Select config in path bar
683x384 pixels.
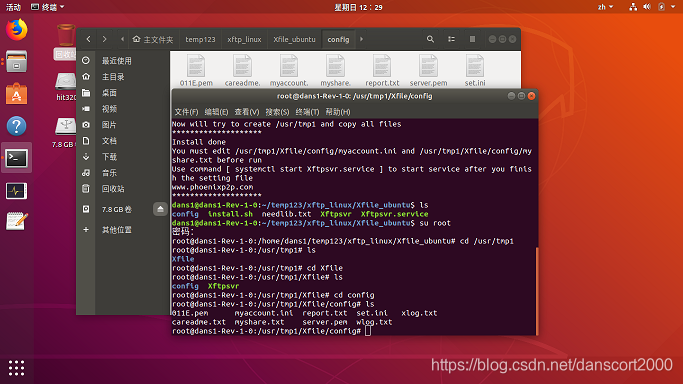pos(338,40)
